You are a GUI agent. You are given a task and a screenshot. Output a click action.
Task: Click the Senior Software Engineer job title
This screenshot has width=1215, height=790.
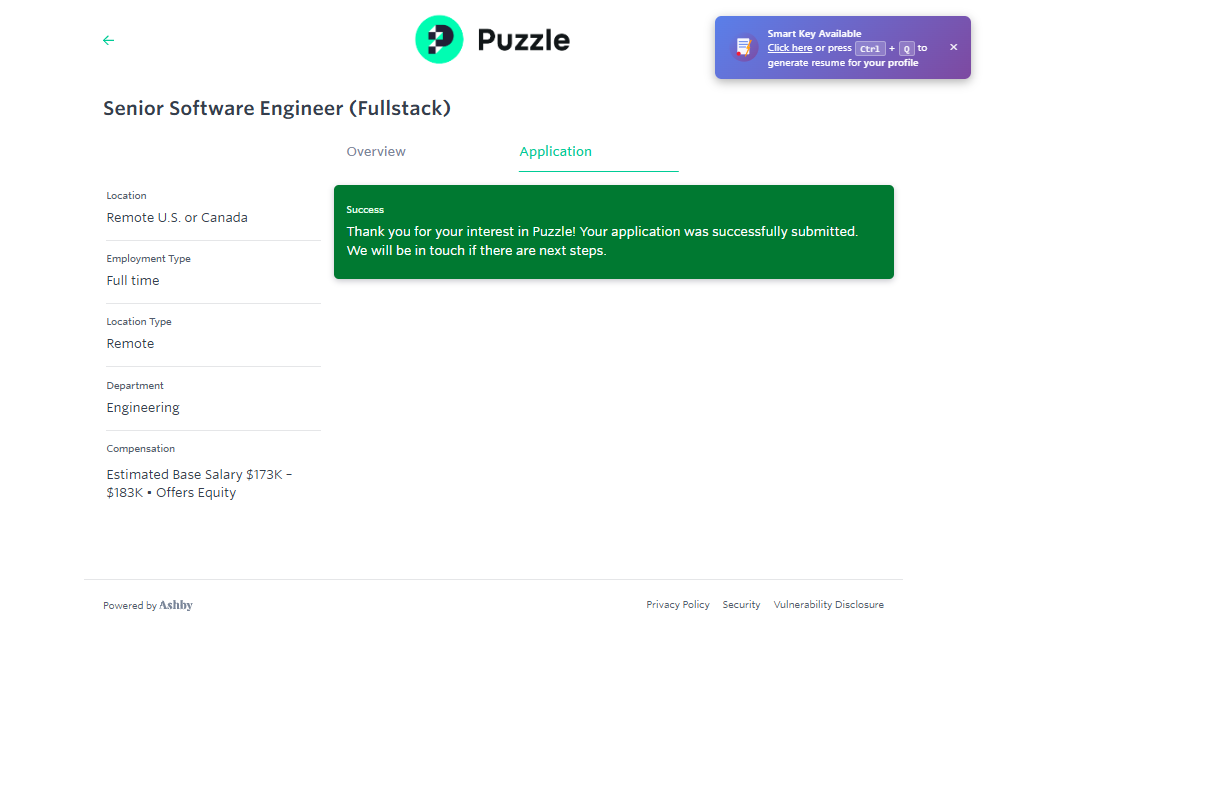[277, 108]
